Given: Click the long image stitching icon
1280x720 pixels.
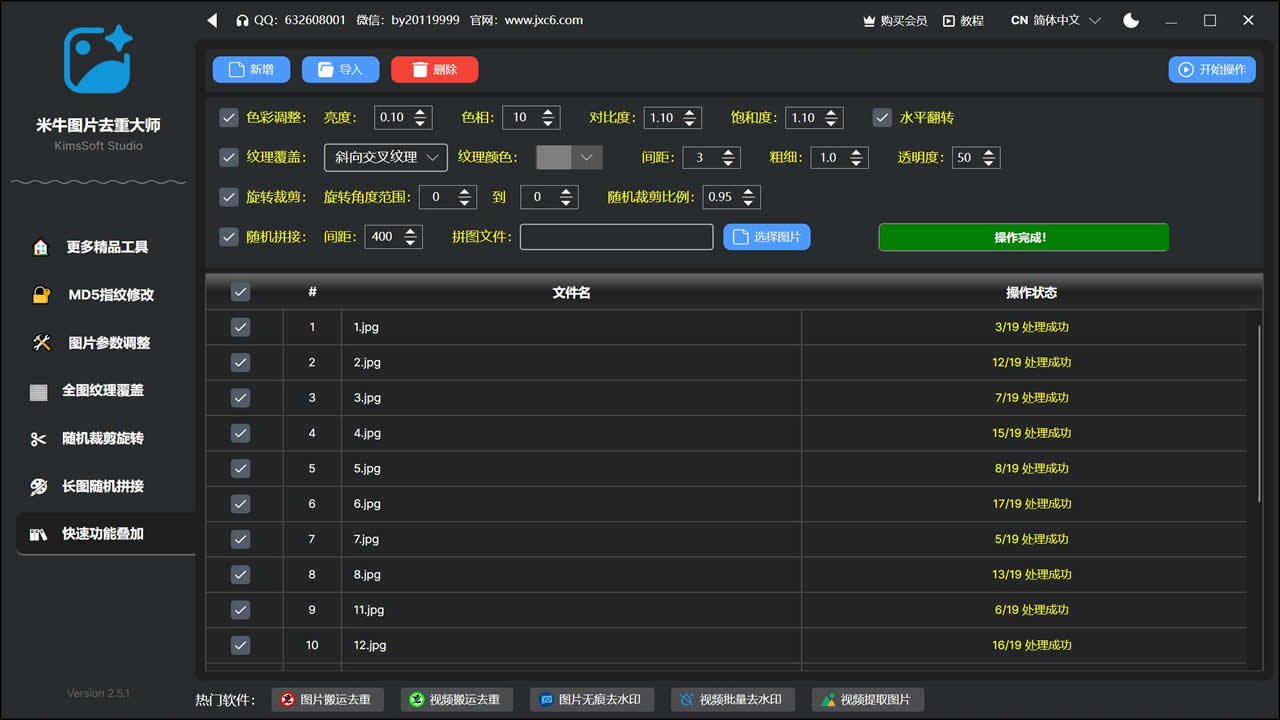Looking at the screenshot, I should [39, 487].
